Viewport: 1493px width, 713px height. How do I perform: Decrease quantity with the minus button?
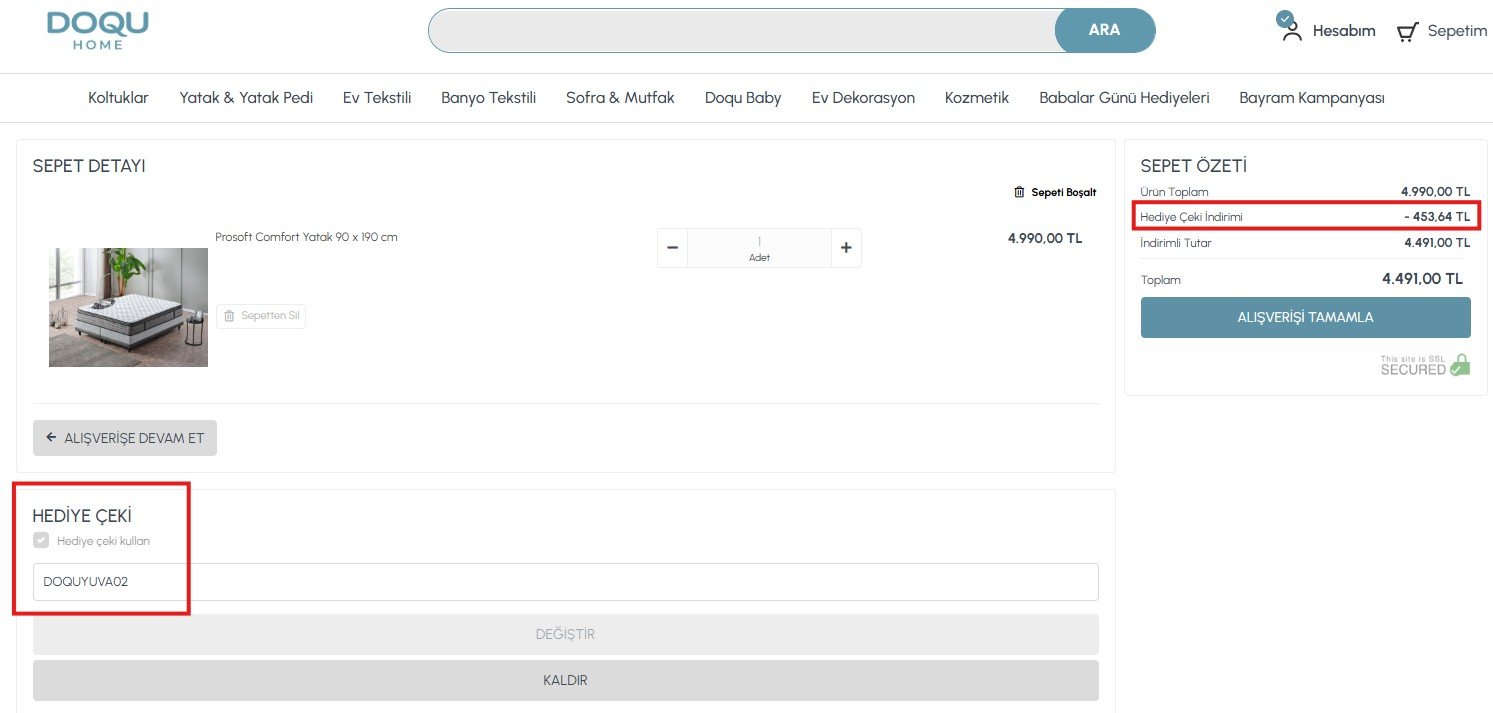point(673,248)
